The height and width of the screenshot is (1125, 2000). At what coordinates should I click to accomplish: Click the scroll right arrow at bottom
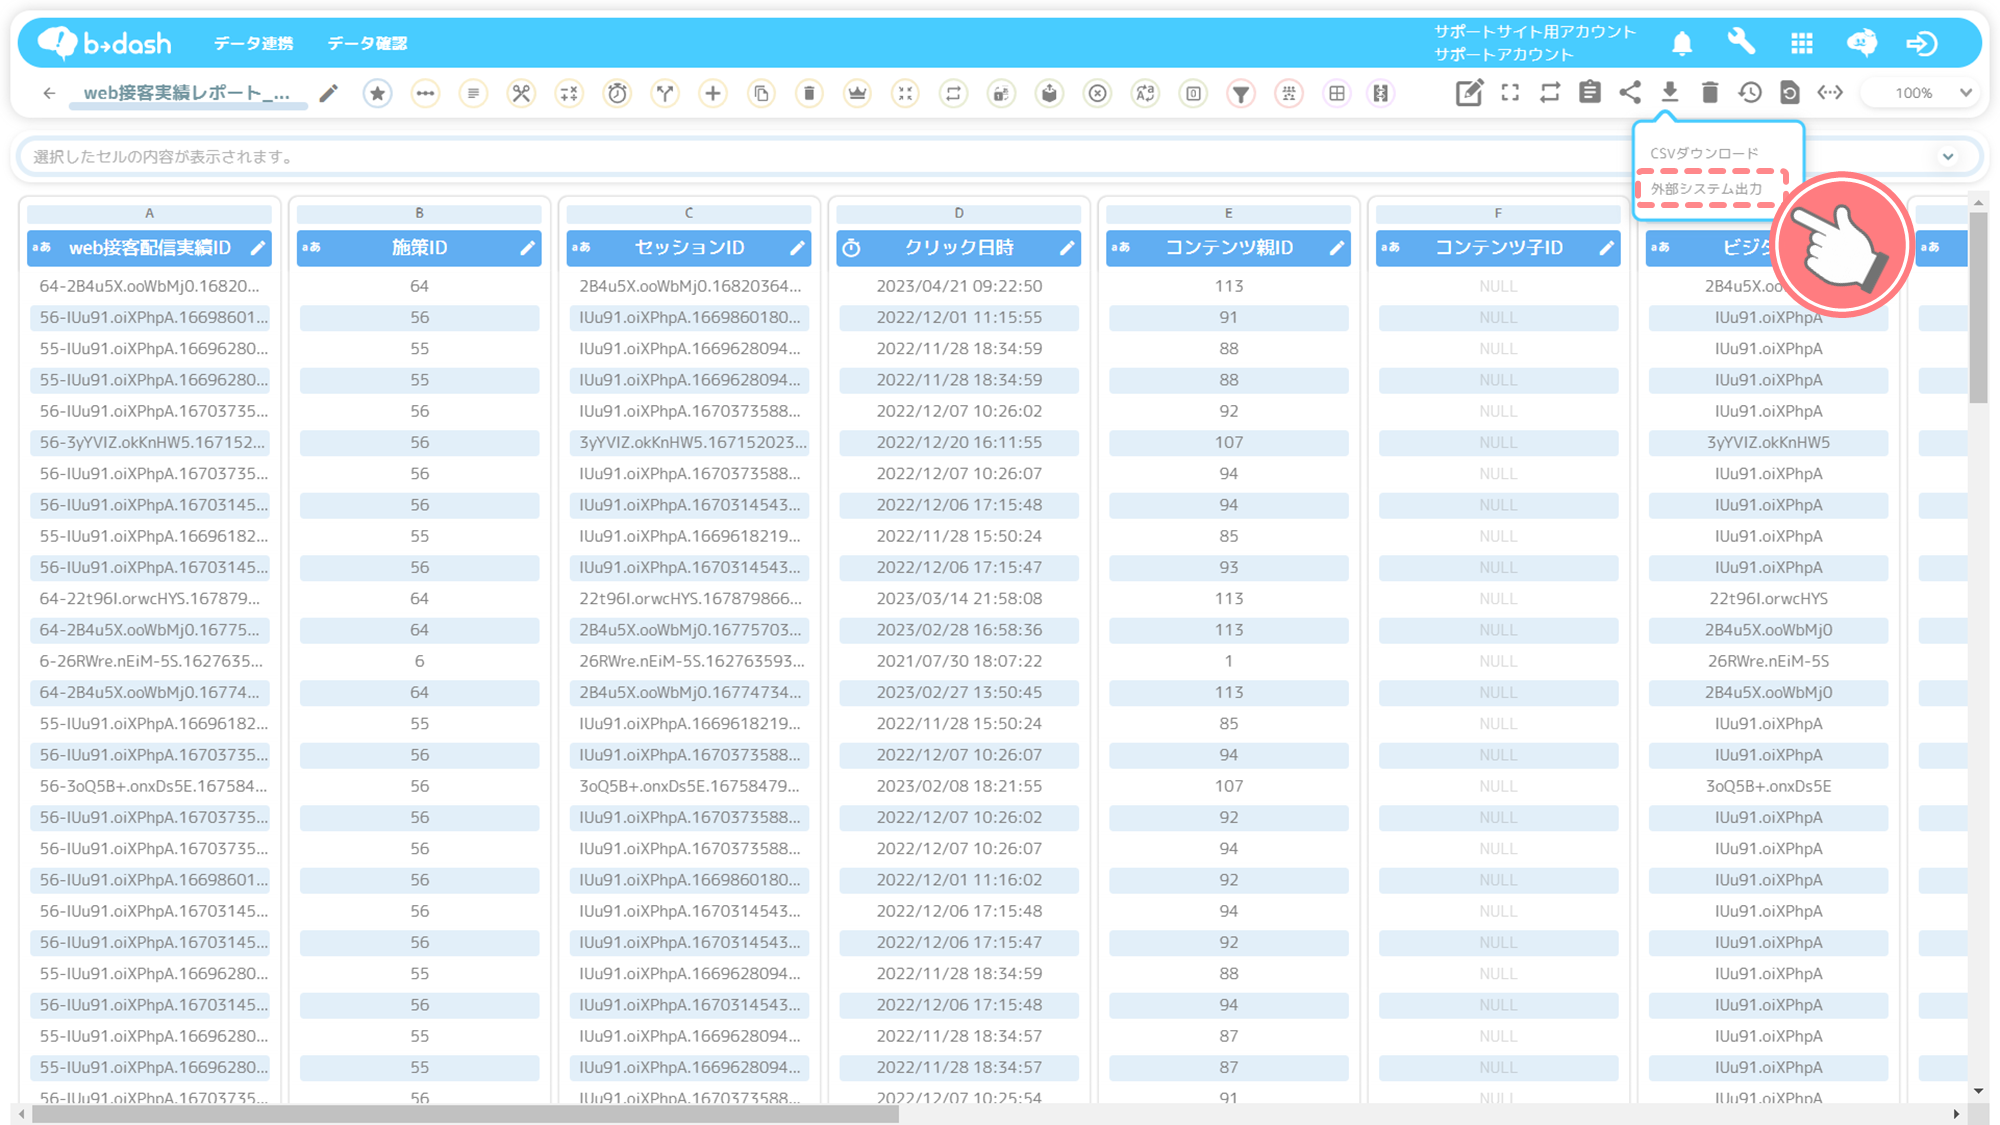point(1957,1114)
